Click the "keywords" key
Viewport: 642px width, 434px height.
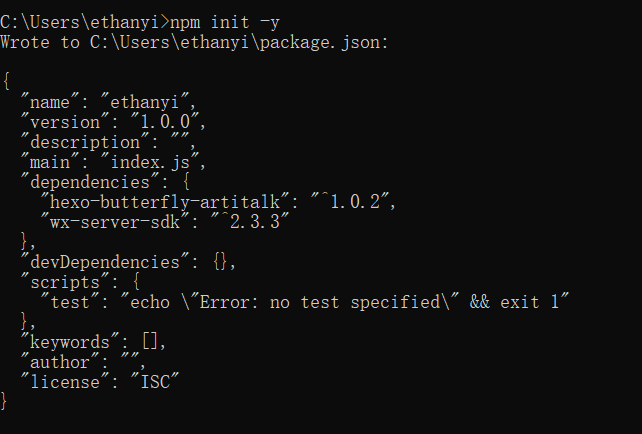click(x=70, y=343)
